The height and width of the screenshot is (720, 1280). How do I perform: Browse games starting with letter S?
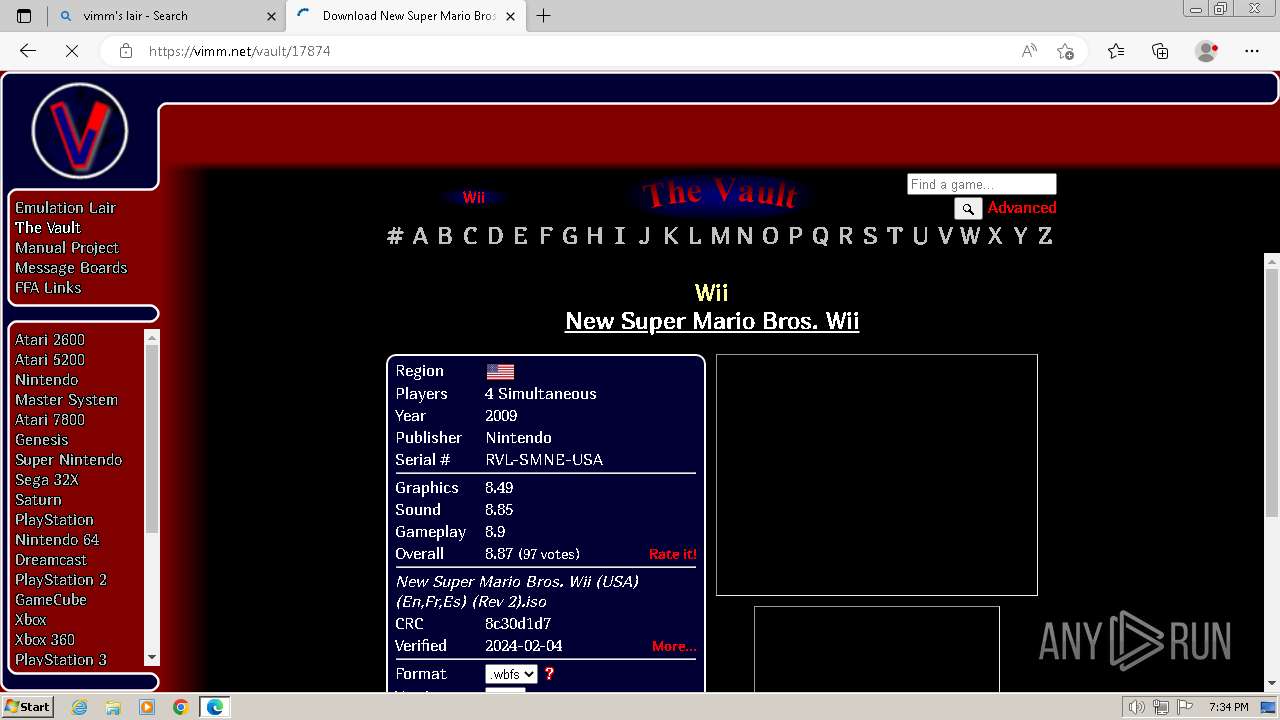[870, 236]
